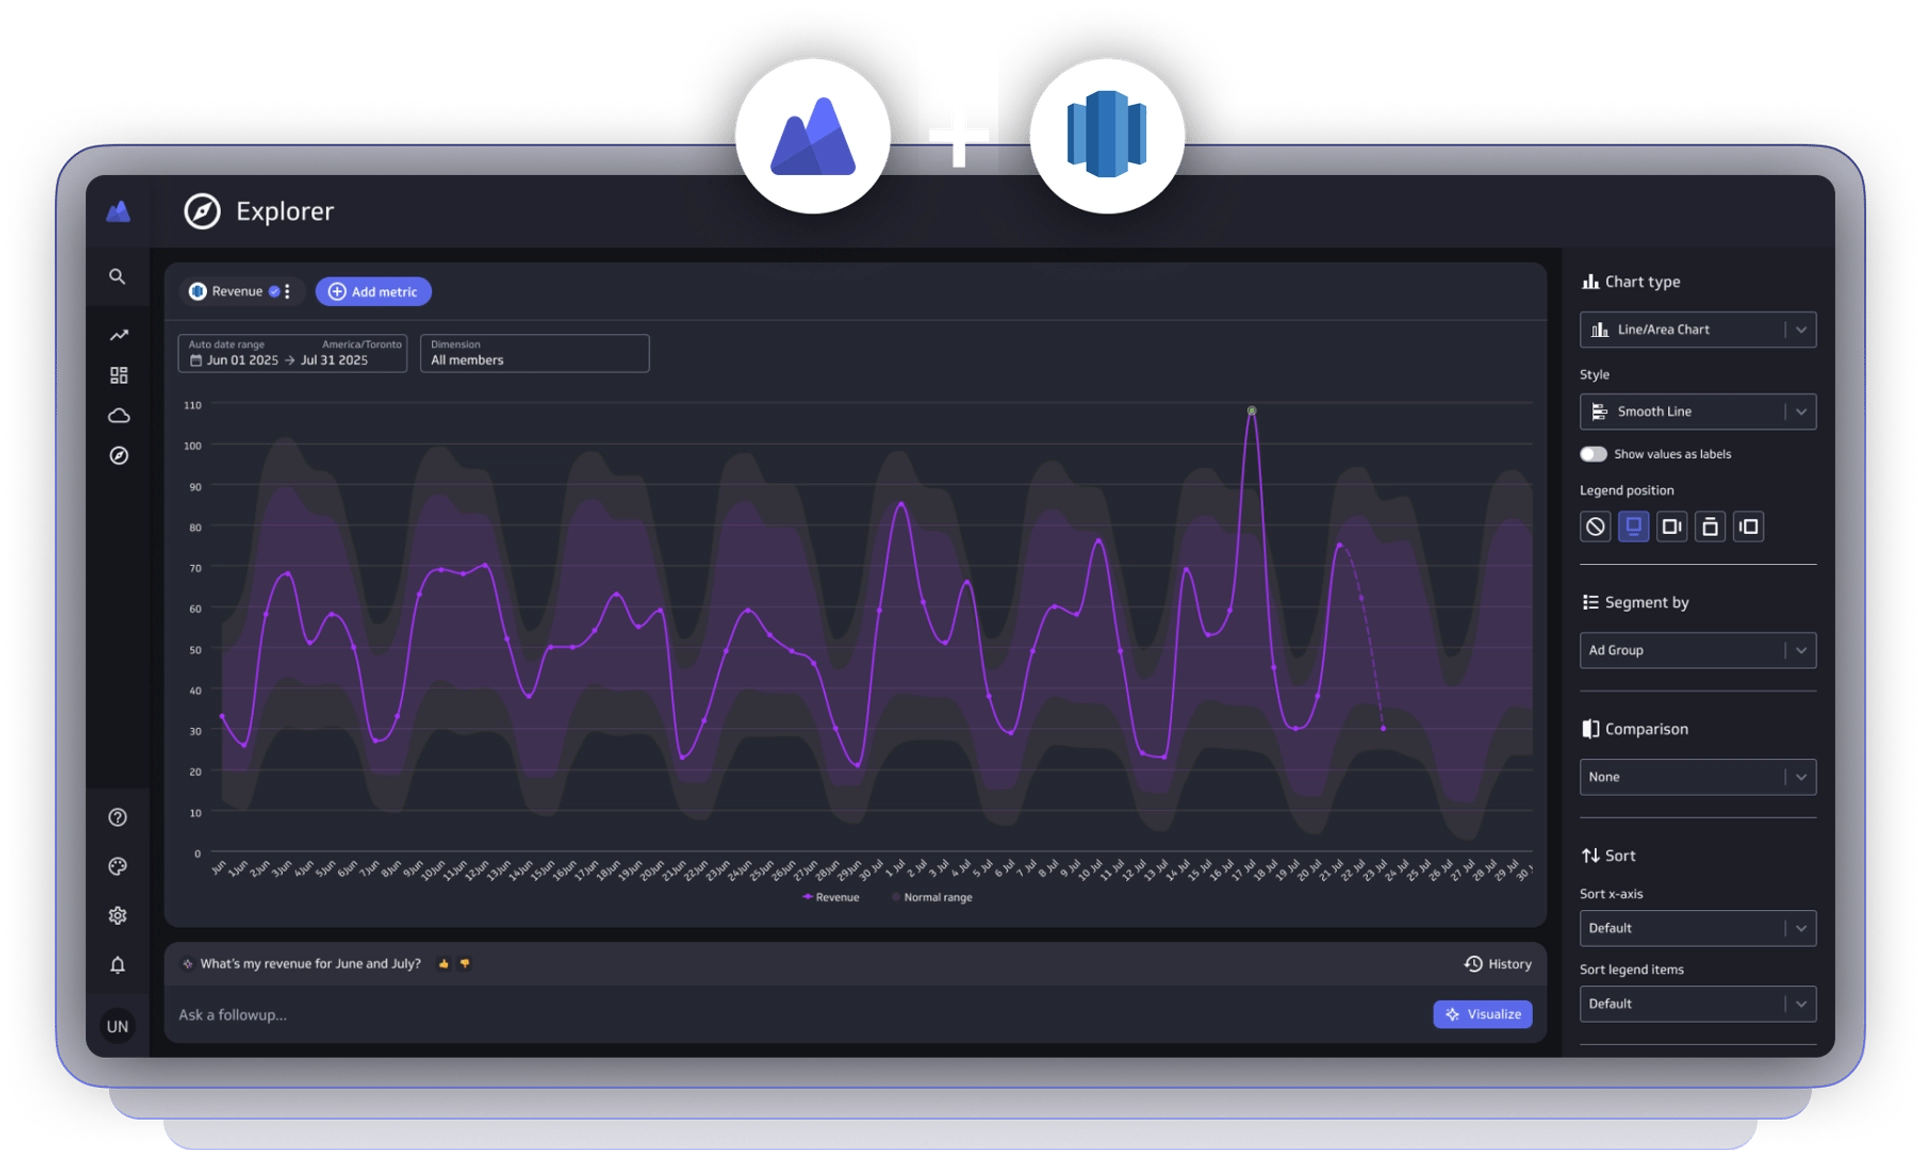
Task: Change the Segment by Ad Group dropdown
Action: click(x=1697, y=650)
